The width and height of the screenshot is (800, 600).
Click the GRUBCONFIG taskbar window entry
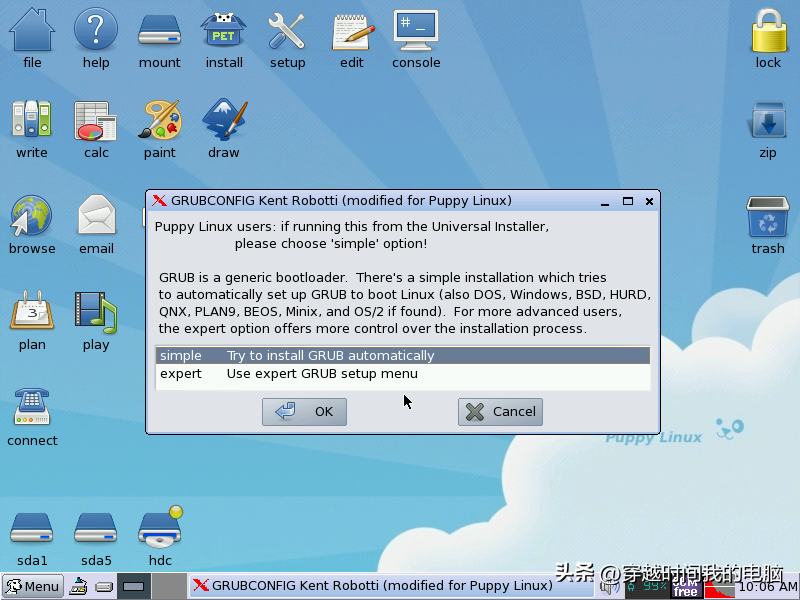click(x=391, y=586)
